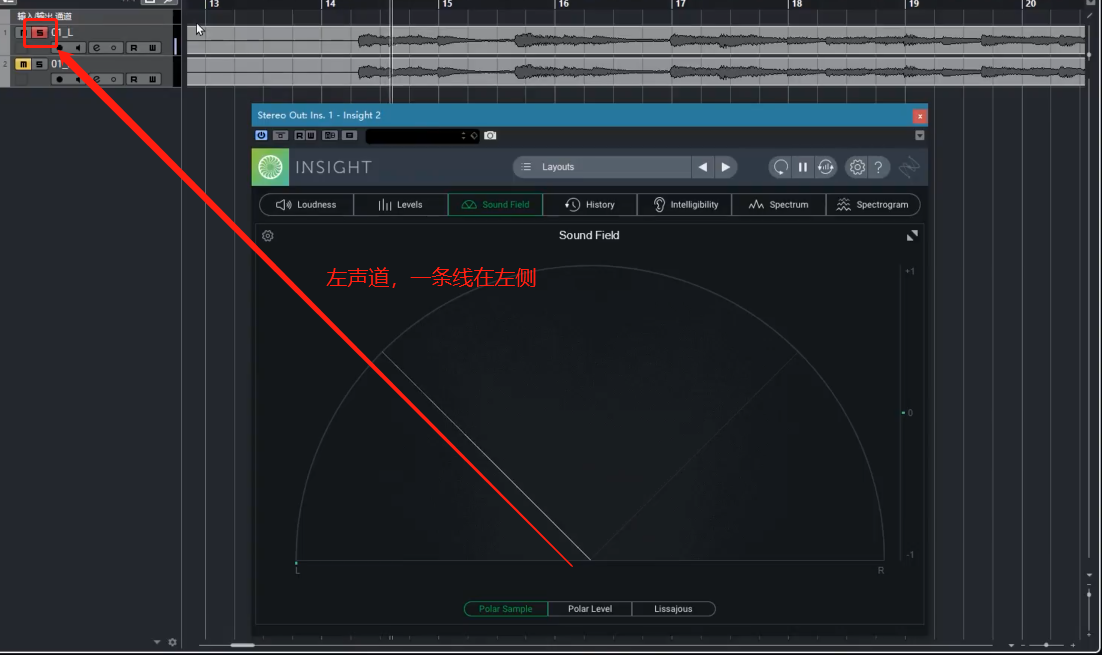The height and width of the screenshot is (655, 1102).
Task: Go to previous layout arrow
Action: pyautogui.click(x=703, y=167)
